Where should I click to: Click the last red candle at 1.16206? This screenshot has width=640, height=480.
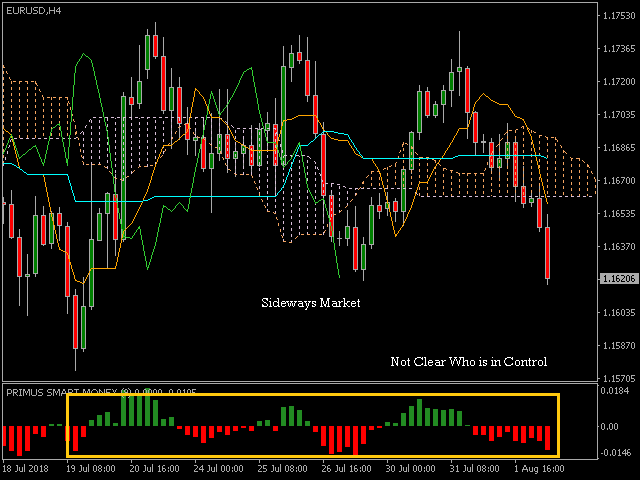(x=547, y=253)
